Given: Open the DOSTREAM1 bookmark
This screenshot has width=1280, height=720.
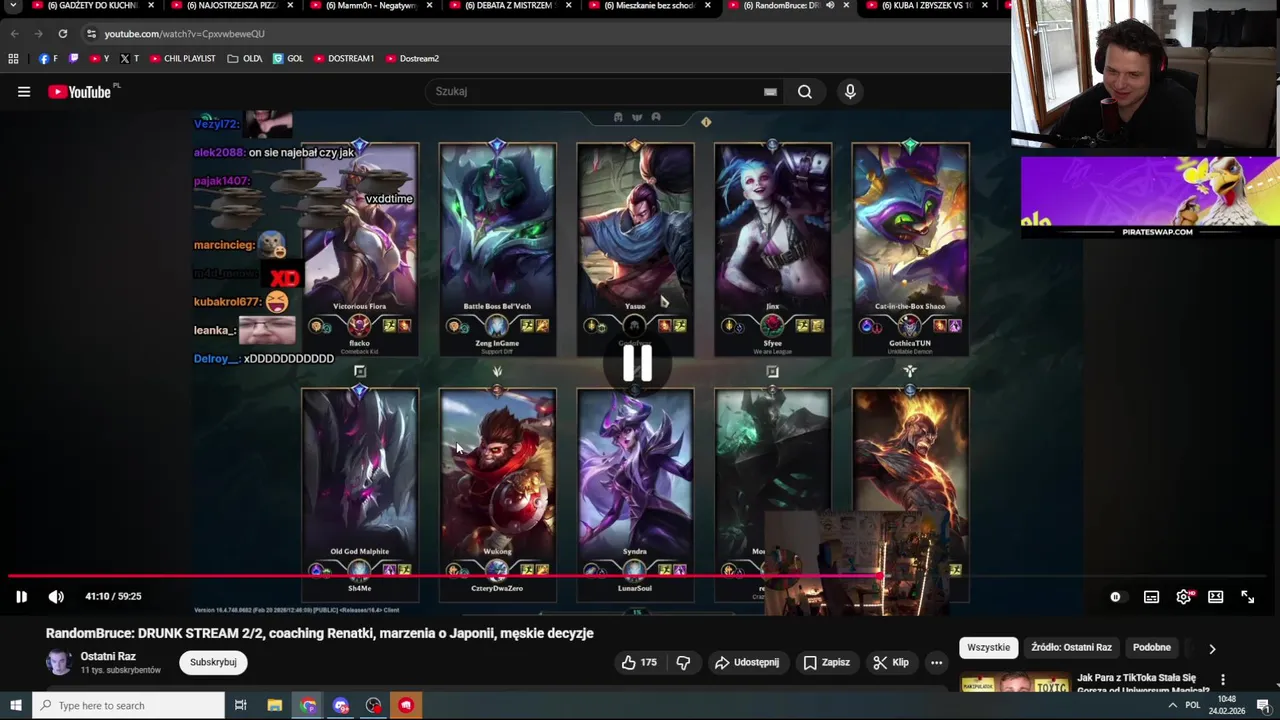Looking at the screenshot, I should point(344,59).
